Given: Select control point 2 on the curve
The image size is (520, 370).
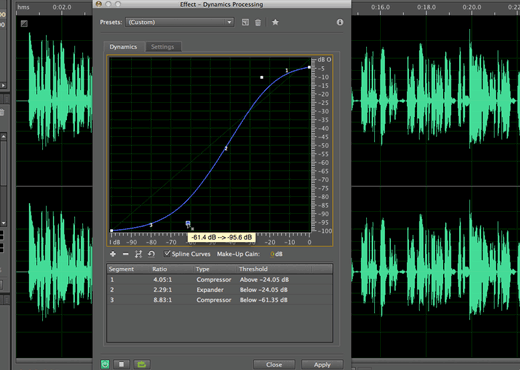Looking at the screenshot, I should pos(226,148).
